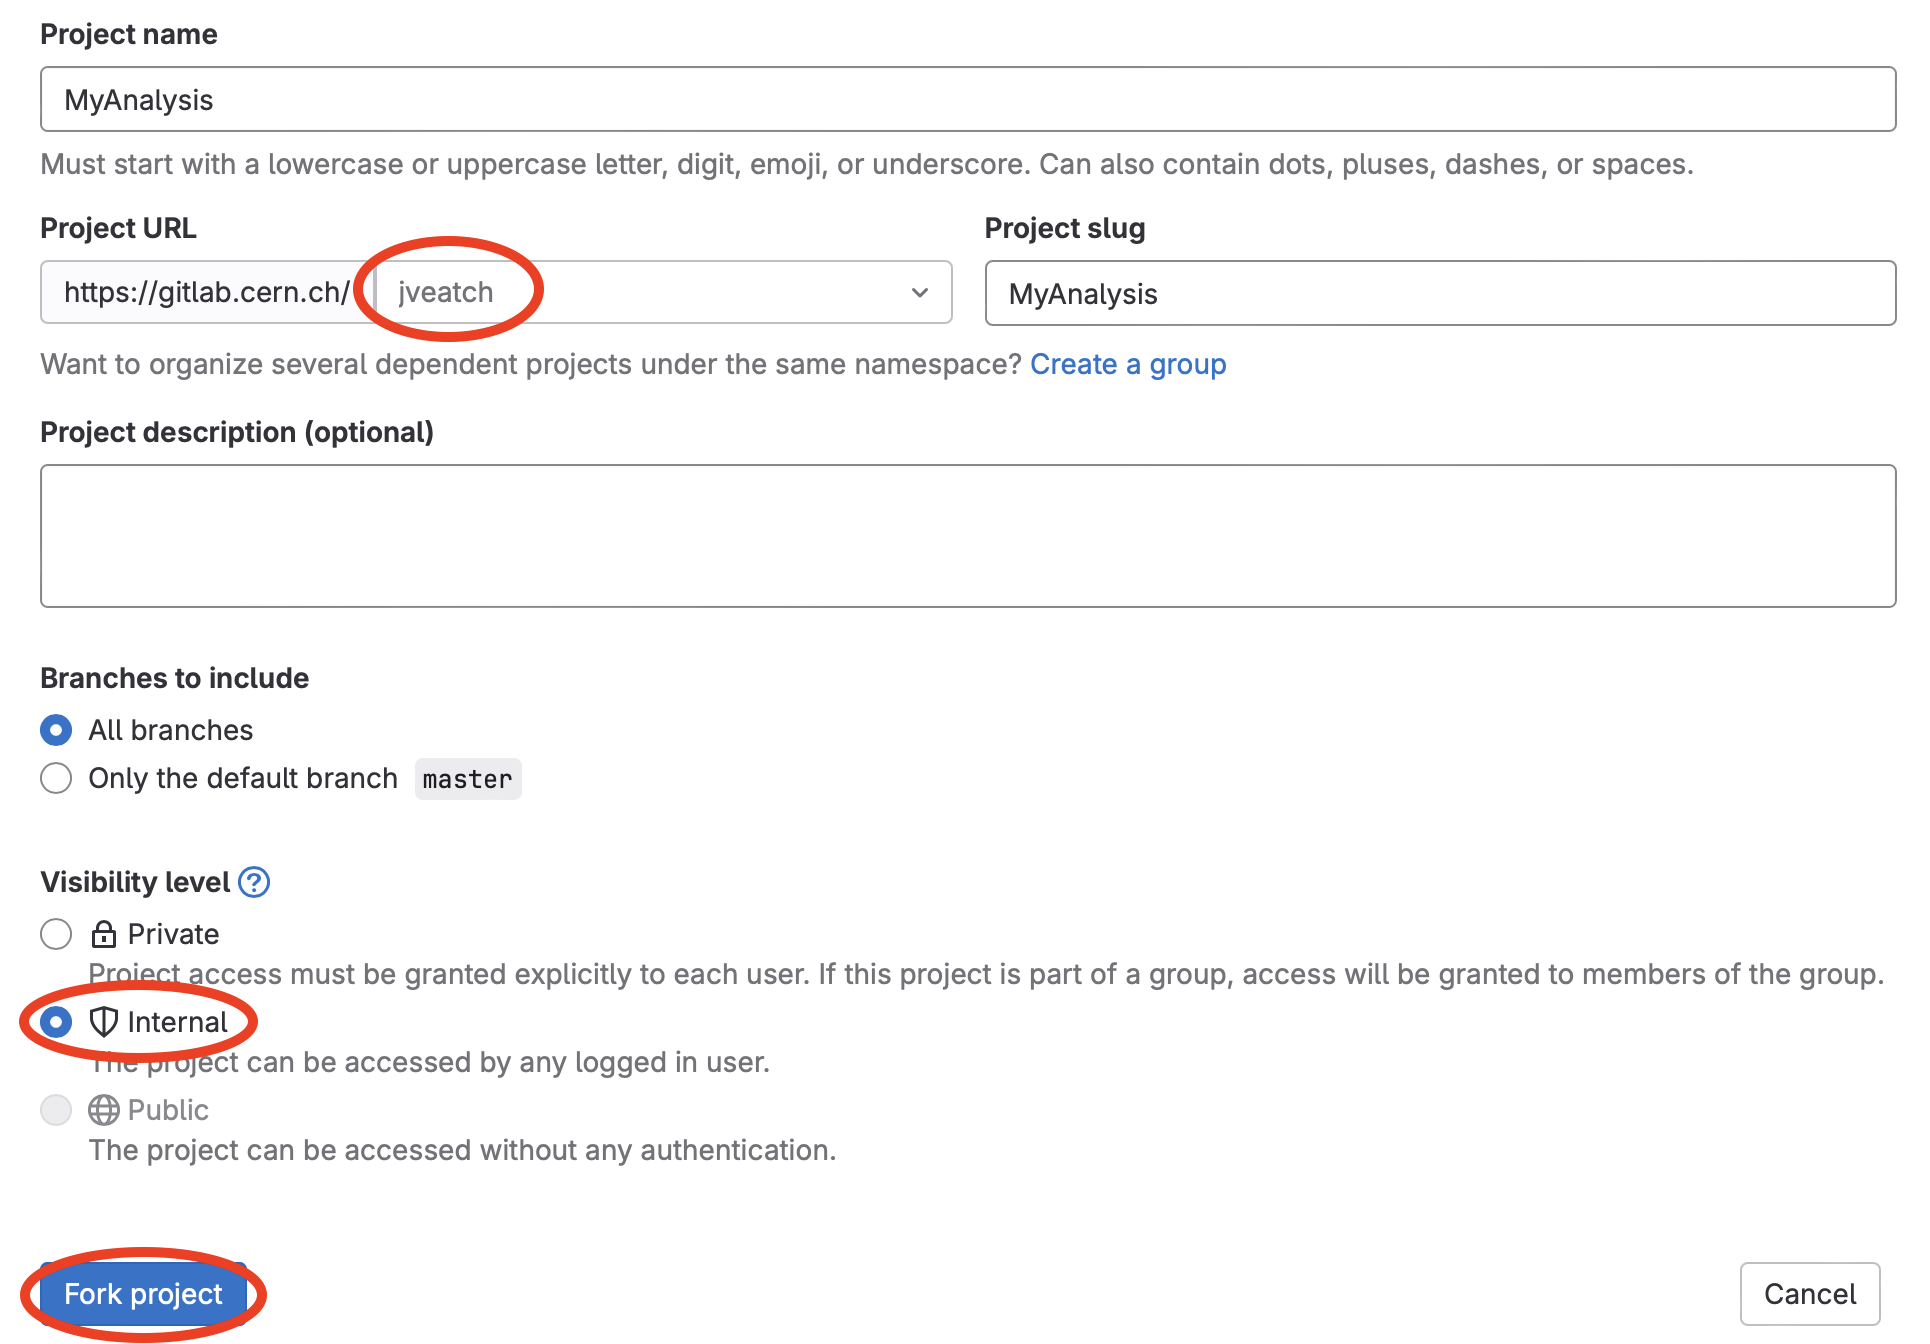Image resolution: width=1930 pixels, height=1344 pixels.
Task: Select the Internal visibility radio button
Action: (x=56, y=1022)
